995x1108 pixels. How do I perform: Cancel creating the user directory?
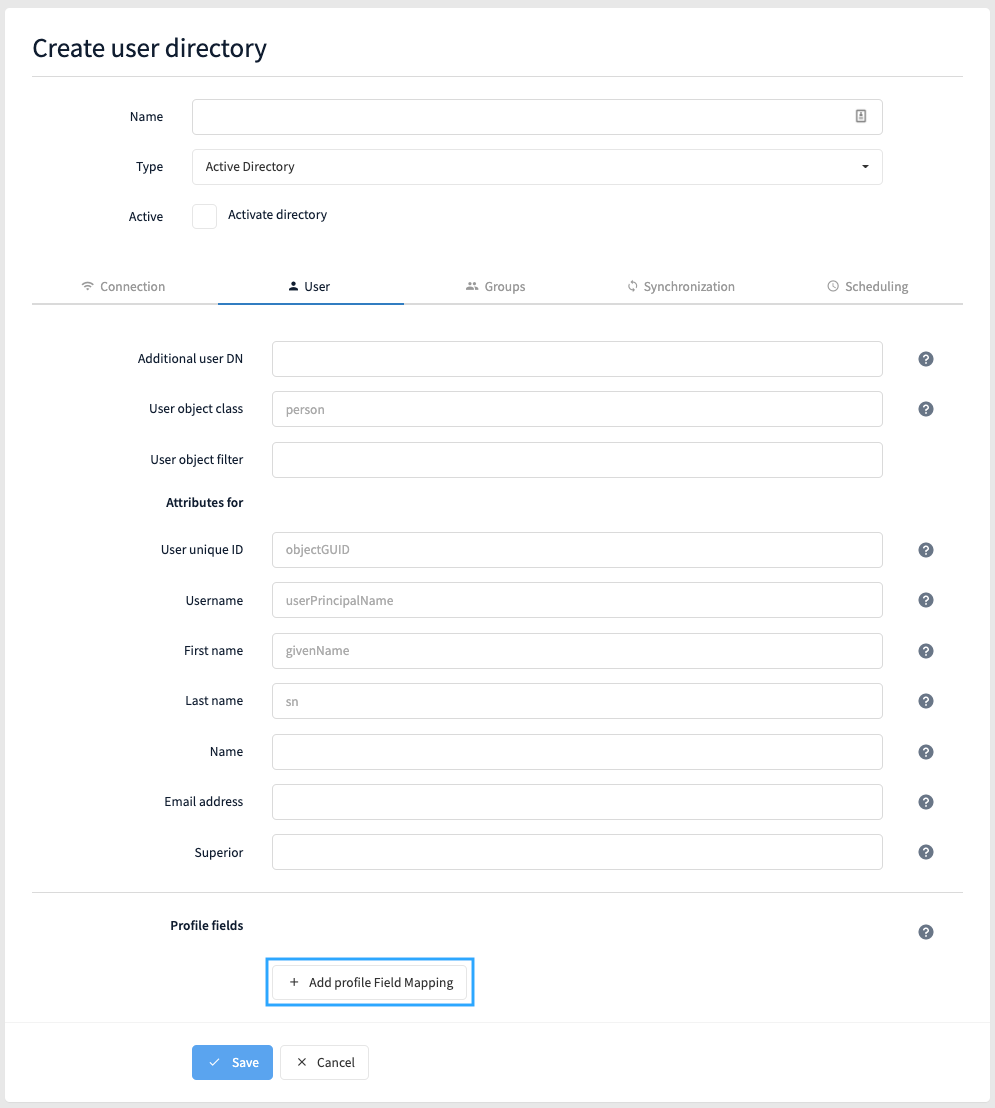pos(324,1062)
